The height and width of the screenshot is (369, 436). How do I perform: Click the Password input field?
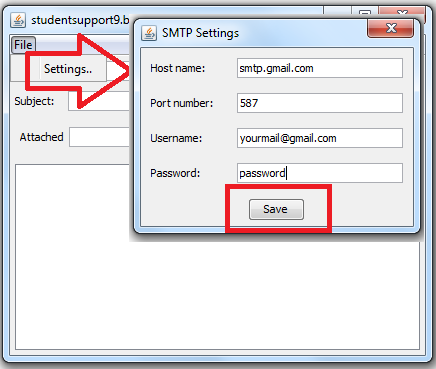pos(320,173)
